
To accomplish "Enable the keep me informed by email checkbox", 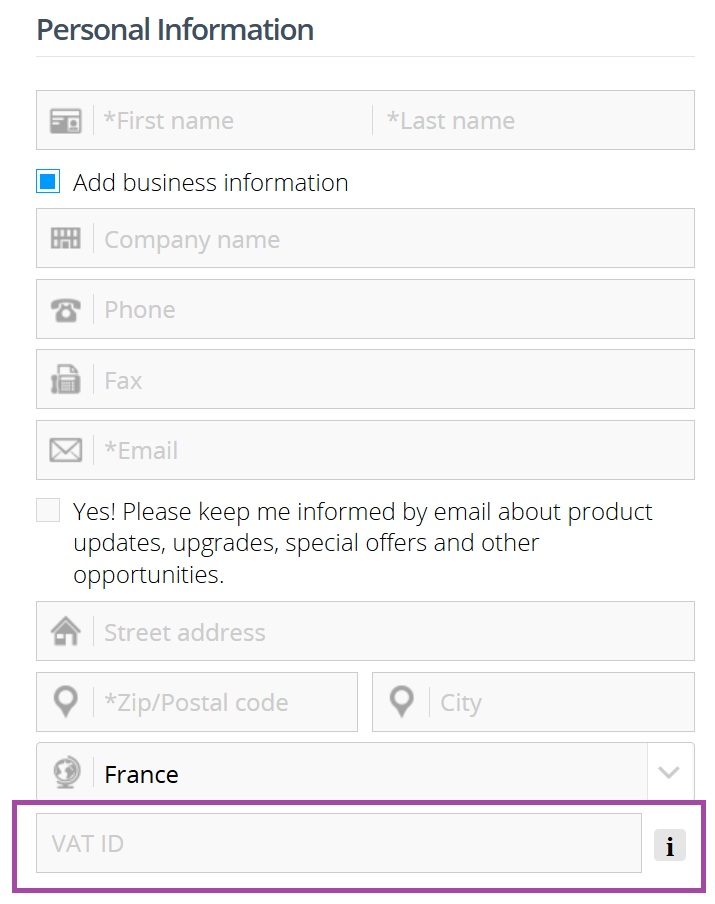I will pyautogui.click(x=48, y=510).
